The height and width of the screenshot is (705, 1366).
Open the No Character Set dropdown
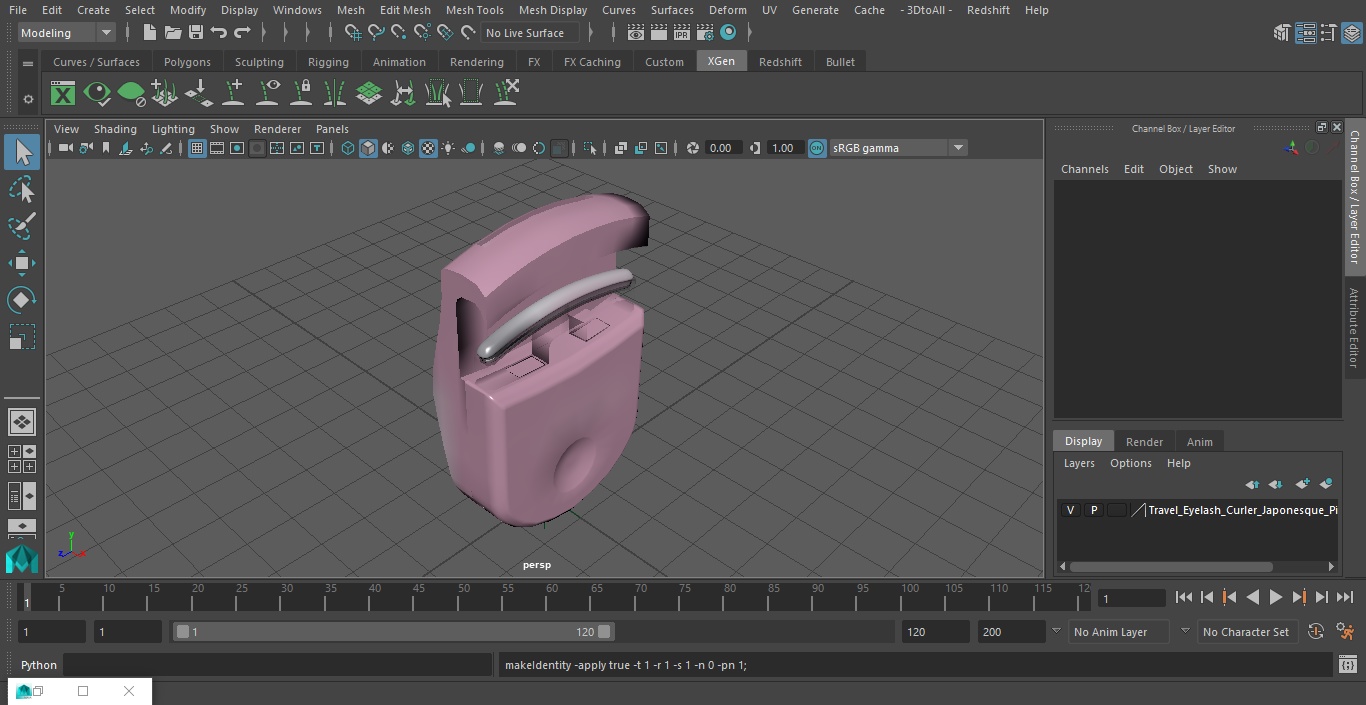pos(1247,632)
